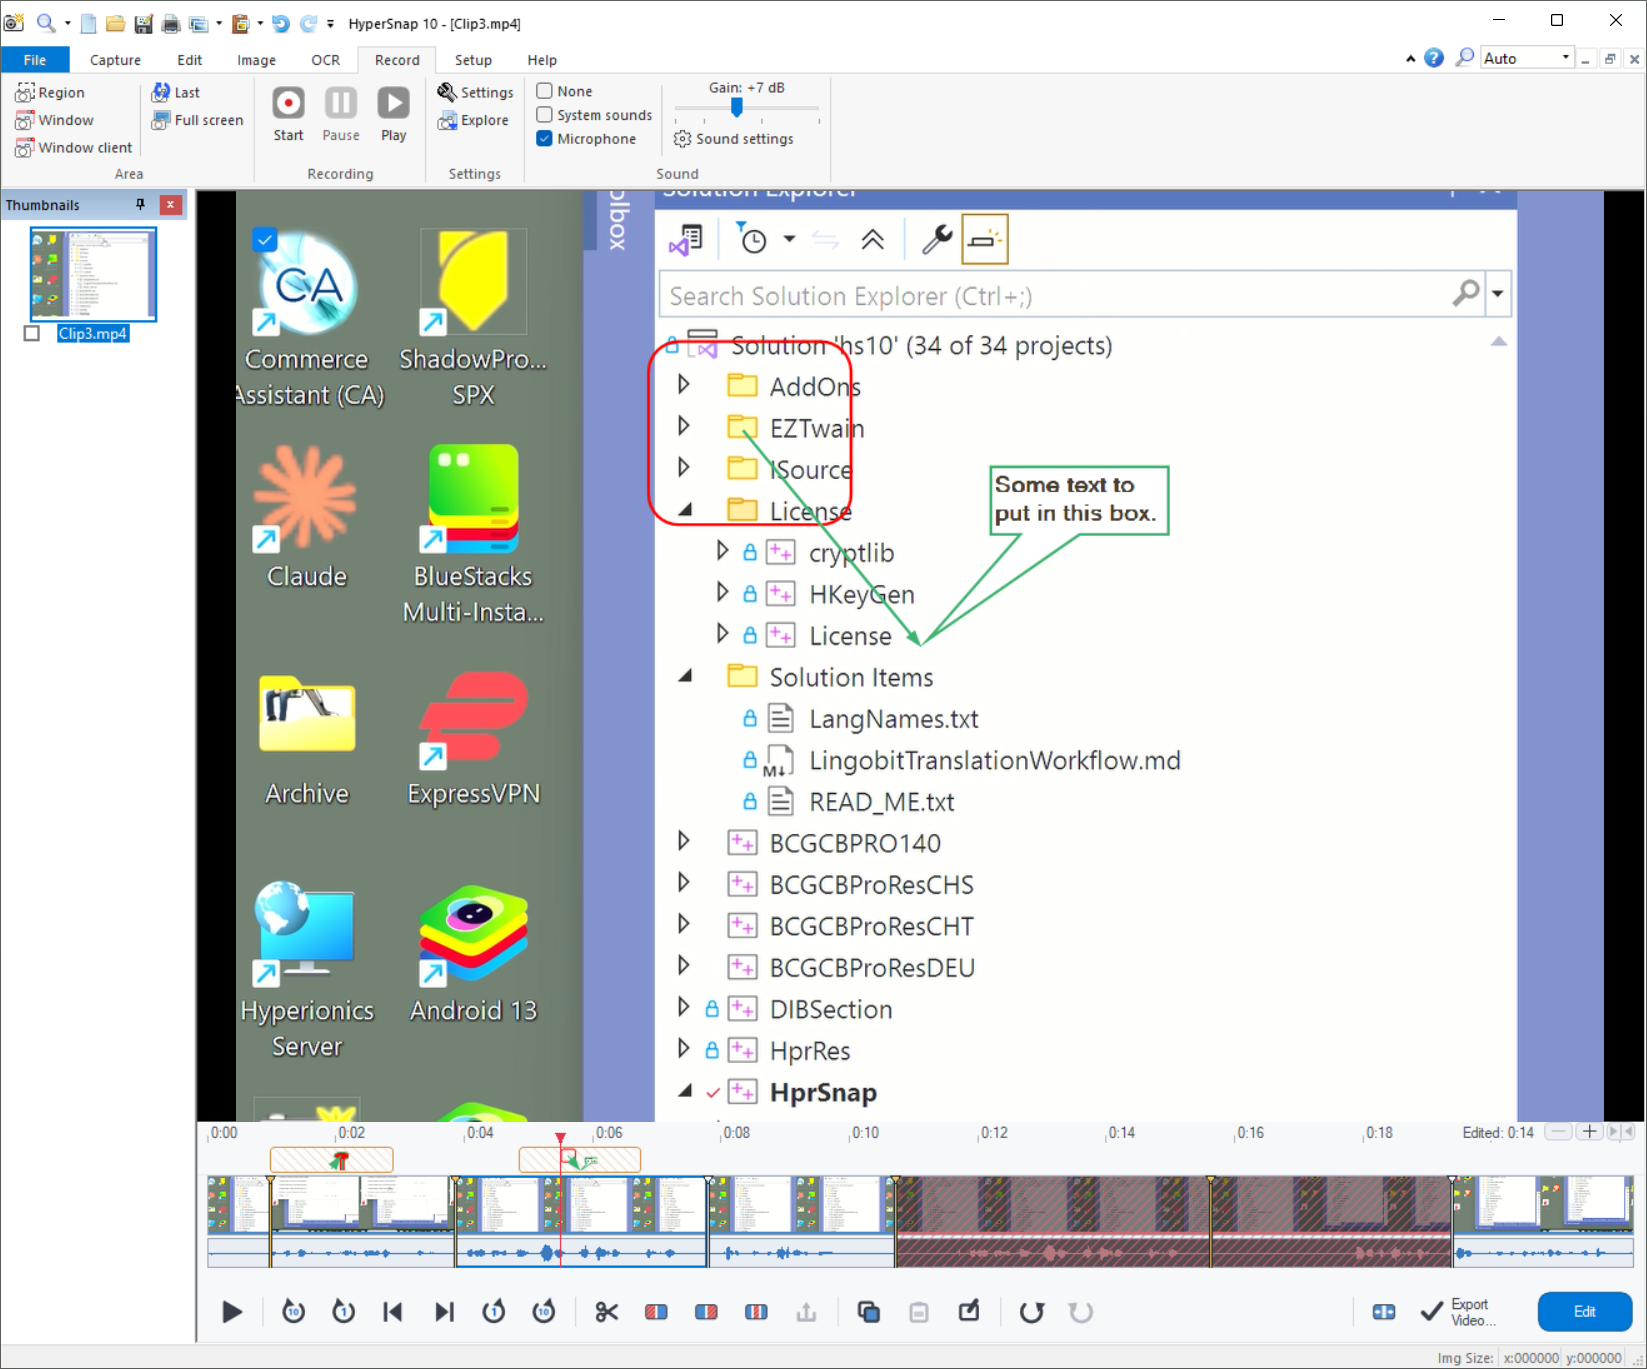
Task: Open the Setup ribbon tab
Action: [x=473, y=60]
